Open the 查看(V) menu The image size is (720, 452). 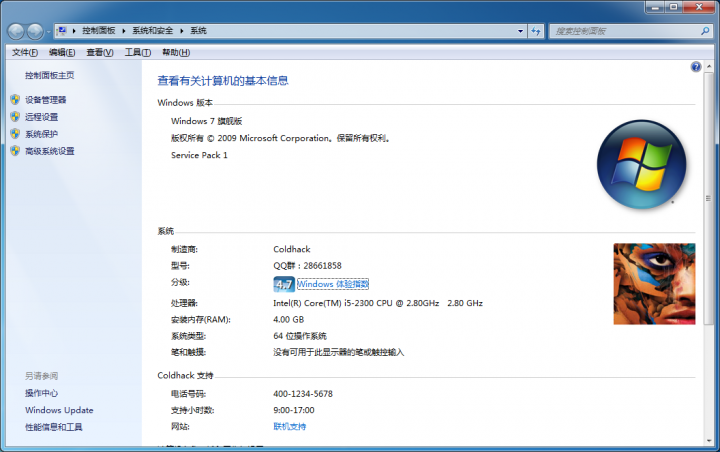pos(100,52)
